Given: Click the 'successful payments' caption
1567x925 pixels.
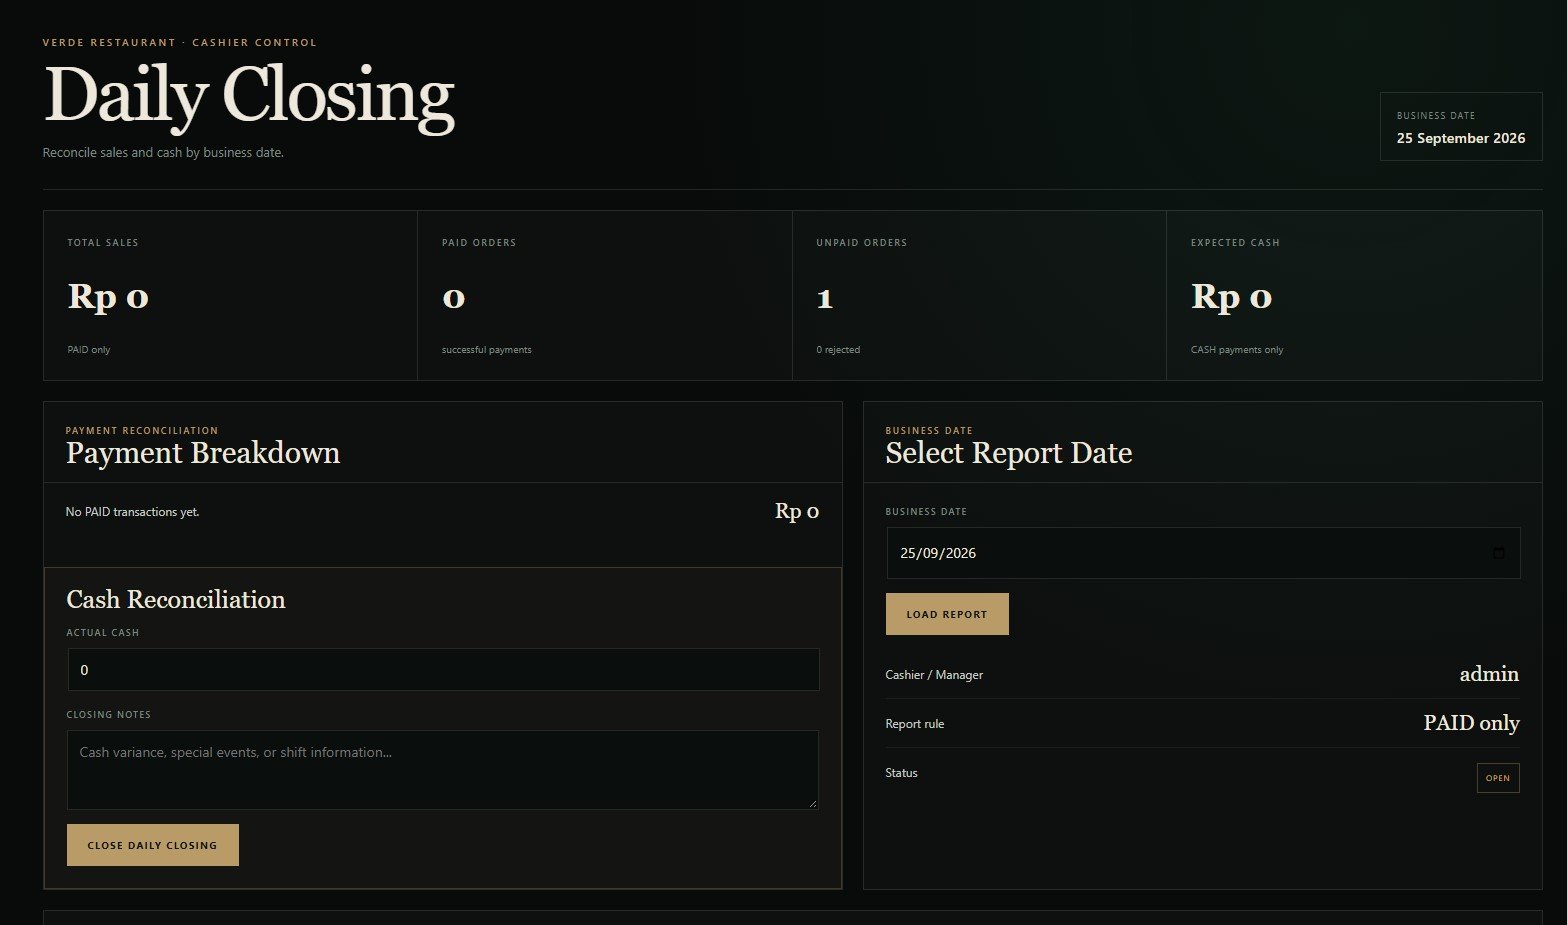Looking at the screenshot, I should pyautogui.click(x=487, y=350).
